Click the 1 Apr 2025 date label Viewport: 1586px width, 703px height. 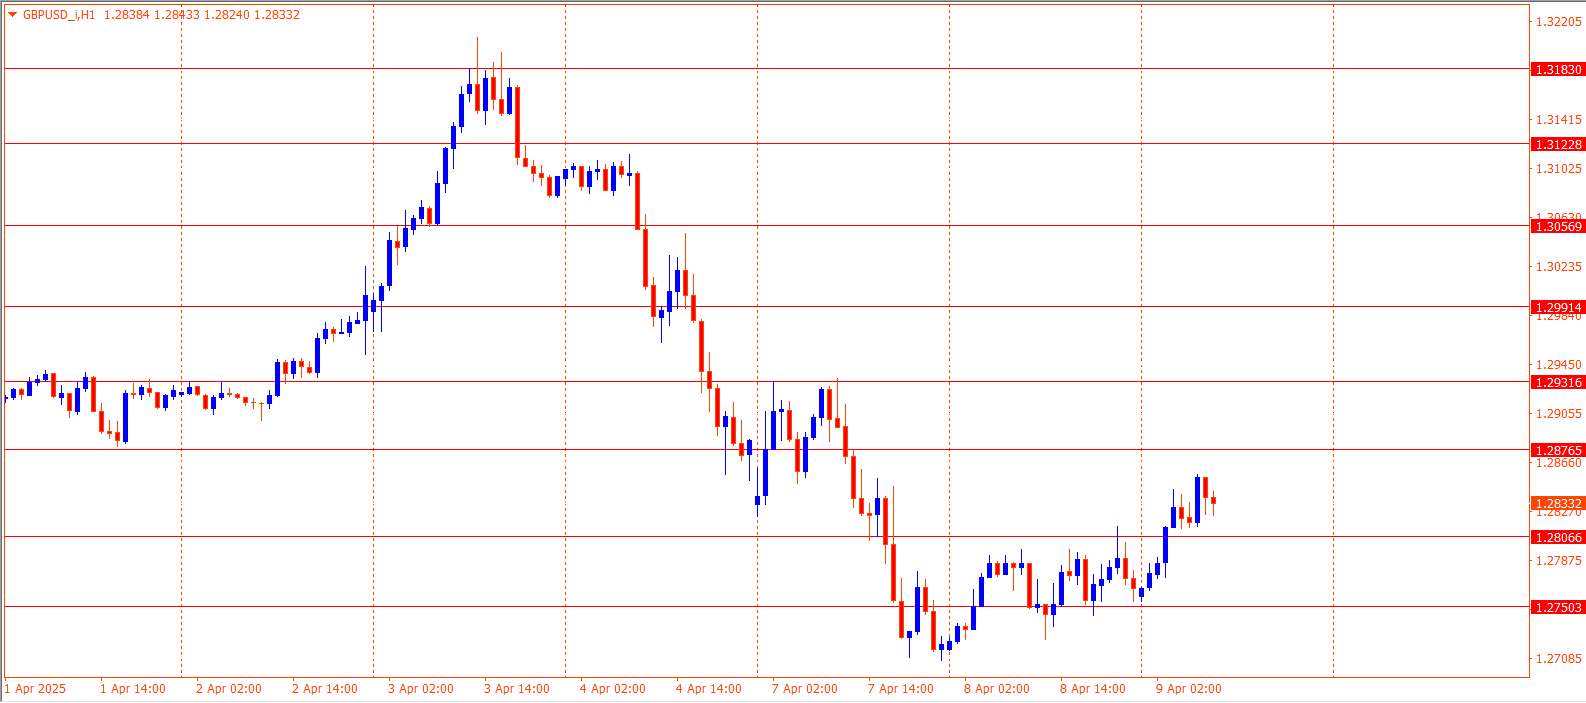point(35,688)
